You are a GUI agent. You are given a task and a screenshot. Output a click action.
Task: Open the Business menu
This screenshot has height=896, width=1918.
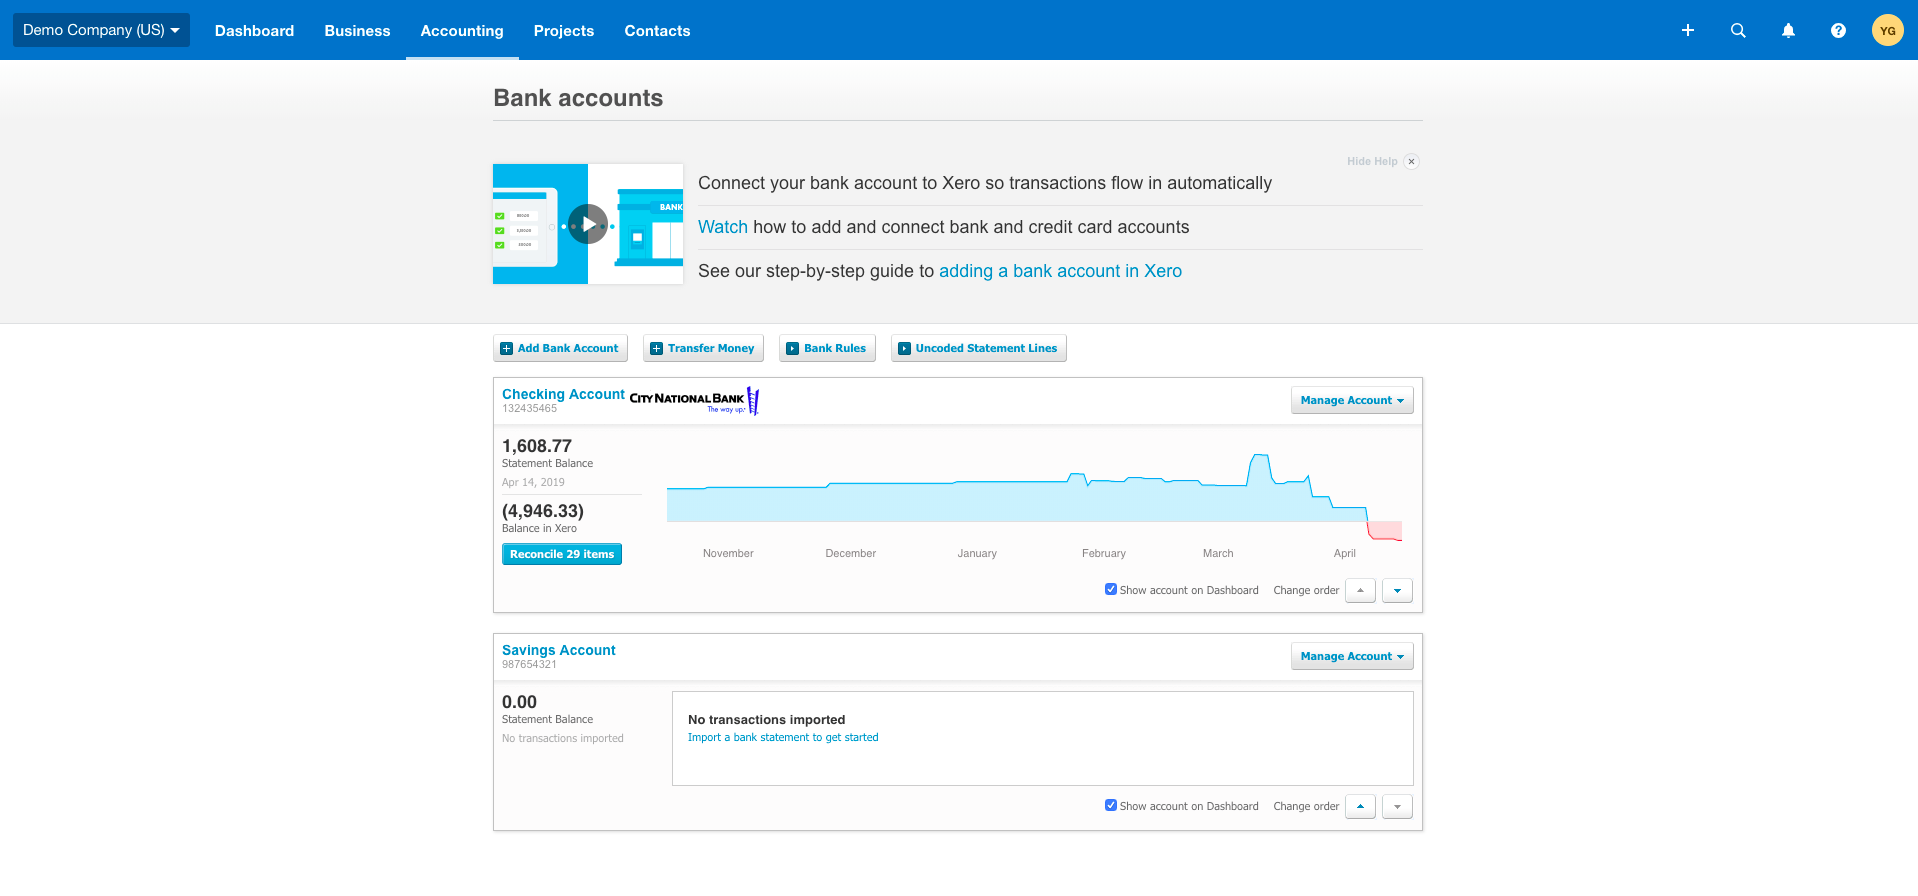[x=357, y=31]
